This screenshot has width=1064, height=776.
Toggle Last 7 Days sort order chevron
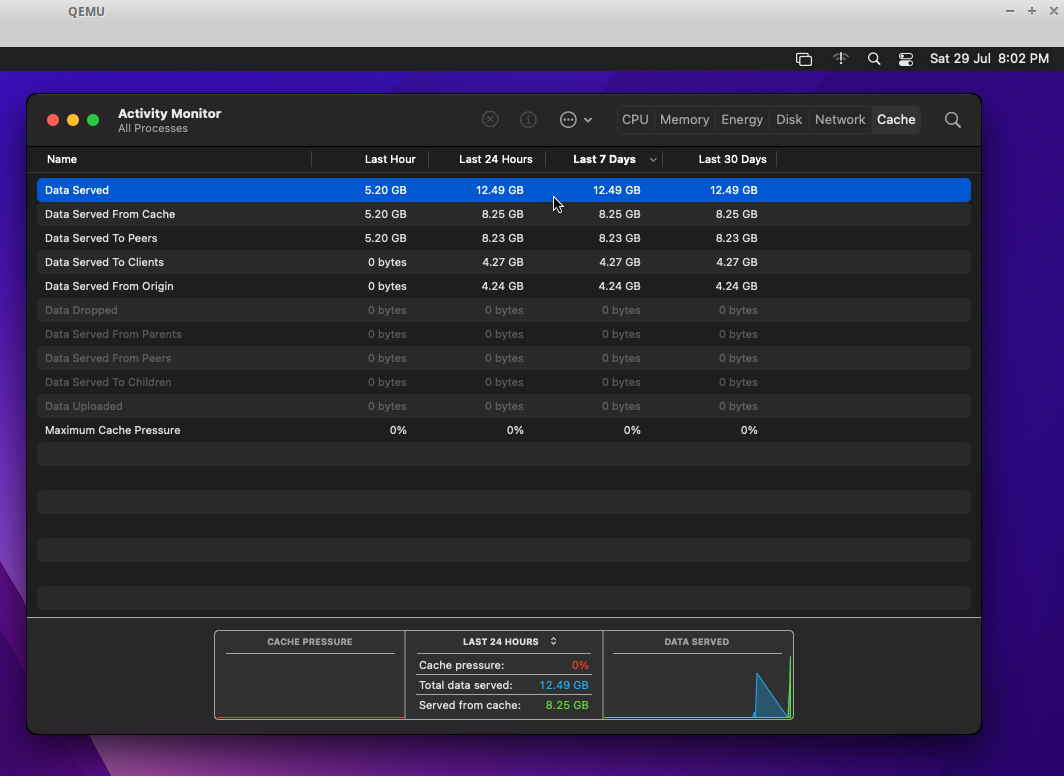[x=654, y=160]
